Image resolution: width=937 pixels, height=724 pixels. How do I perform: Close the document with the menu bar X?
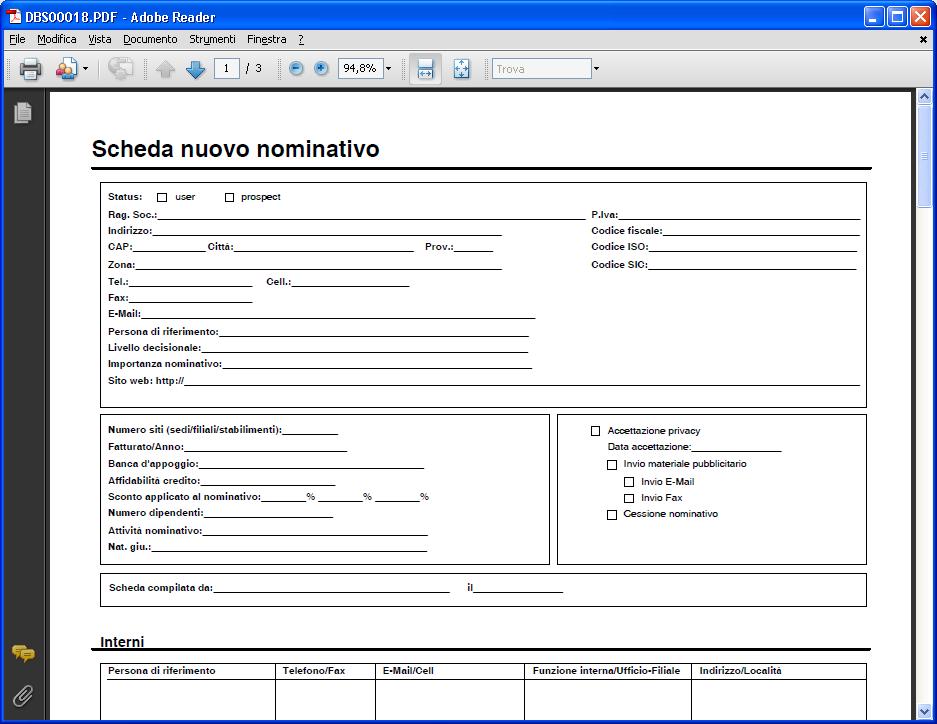pyautogui.click(x=923, y=39)
